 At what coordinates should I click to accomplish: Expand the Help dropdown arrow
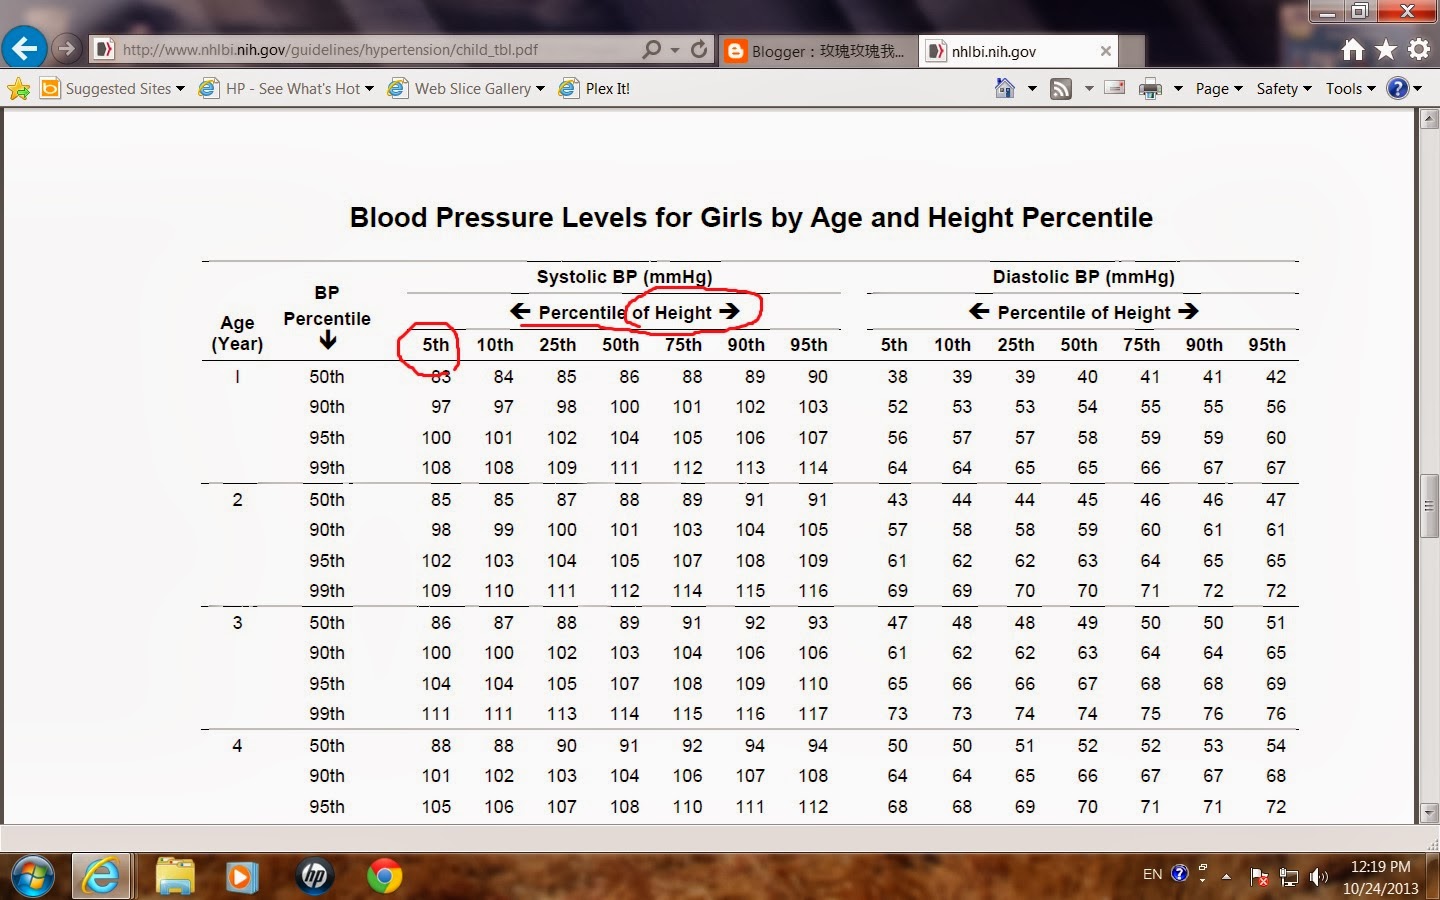1417,89
